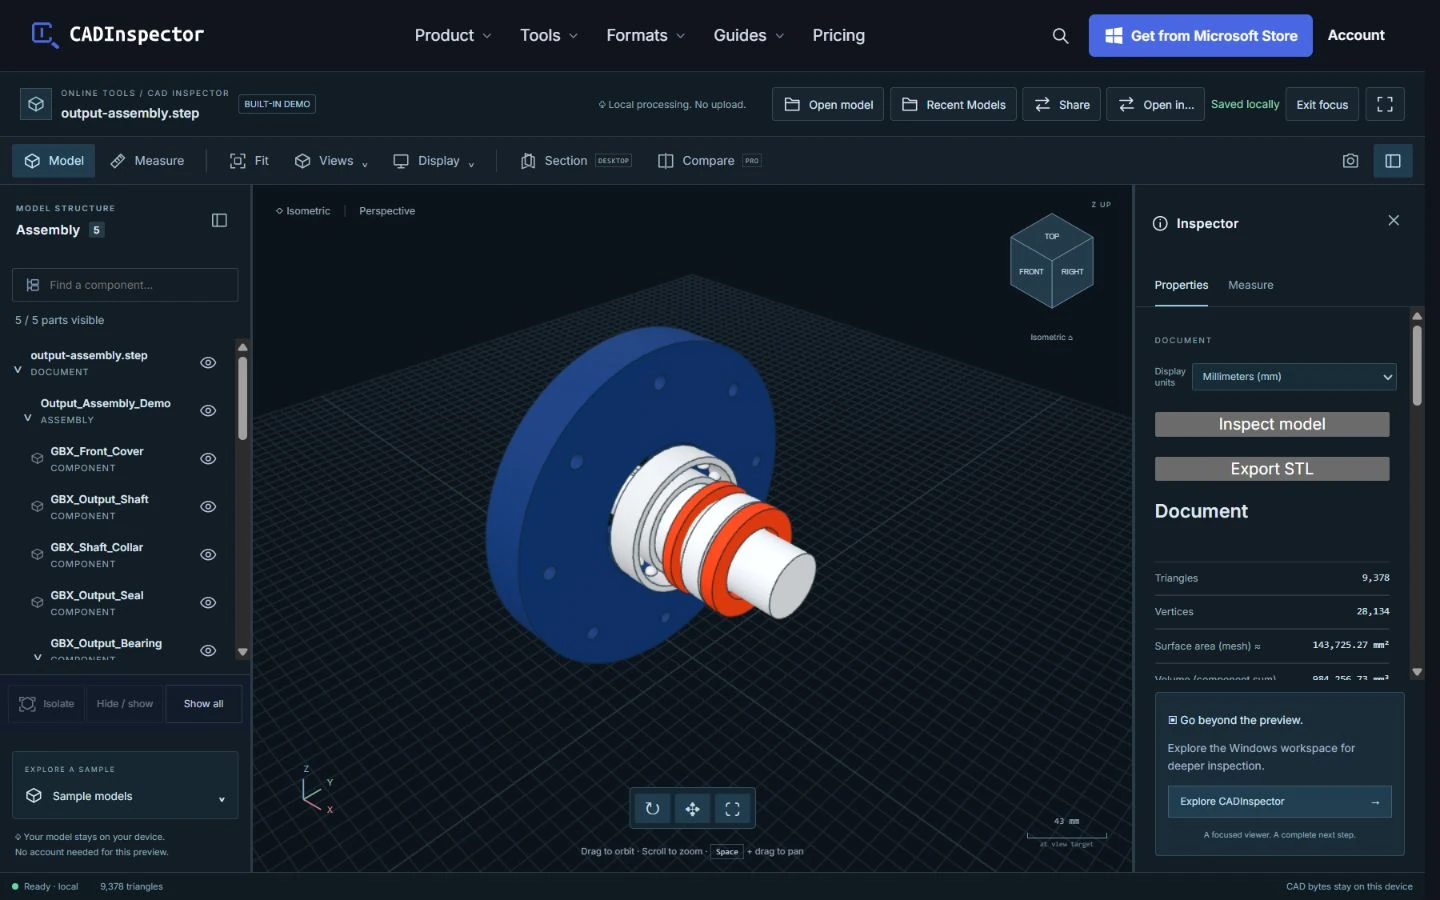
Task: Expand the Sample models dropdown
Action: [125, 797]
